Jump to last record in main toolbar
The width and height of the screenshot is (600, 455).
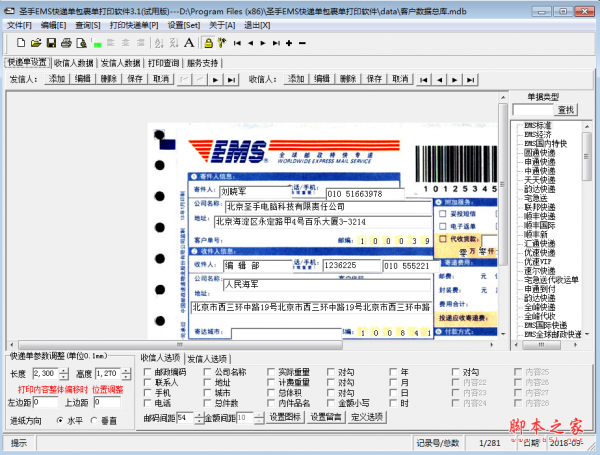click(x=276, y=43)
